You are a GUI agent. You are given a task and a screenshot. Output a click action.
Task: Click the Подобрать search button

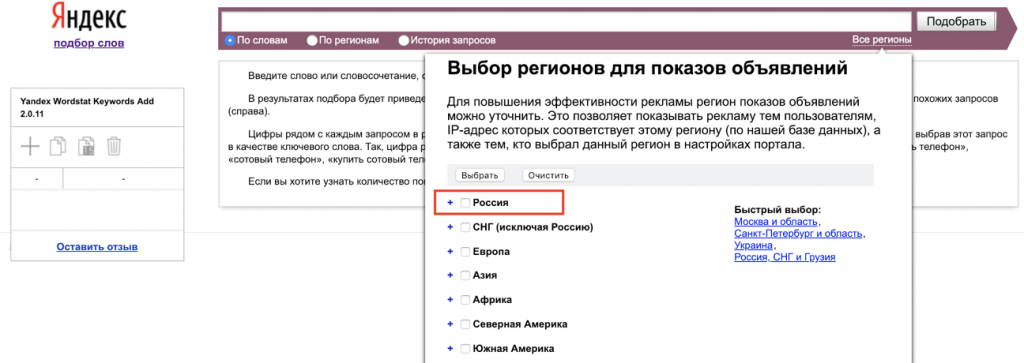click(956, 22)
